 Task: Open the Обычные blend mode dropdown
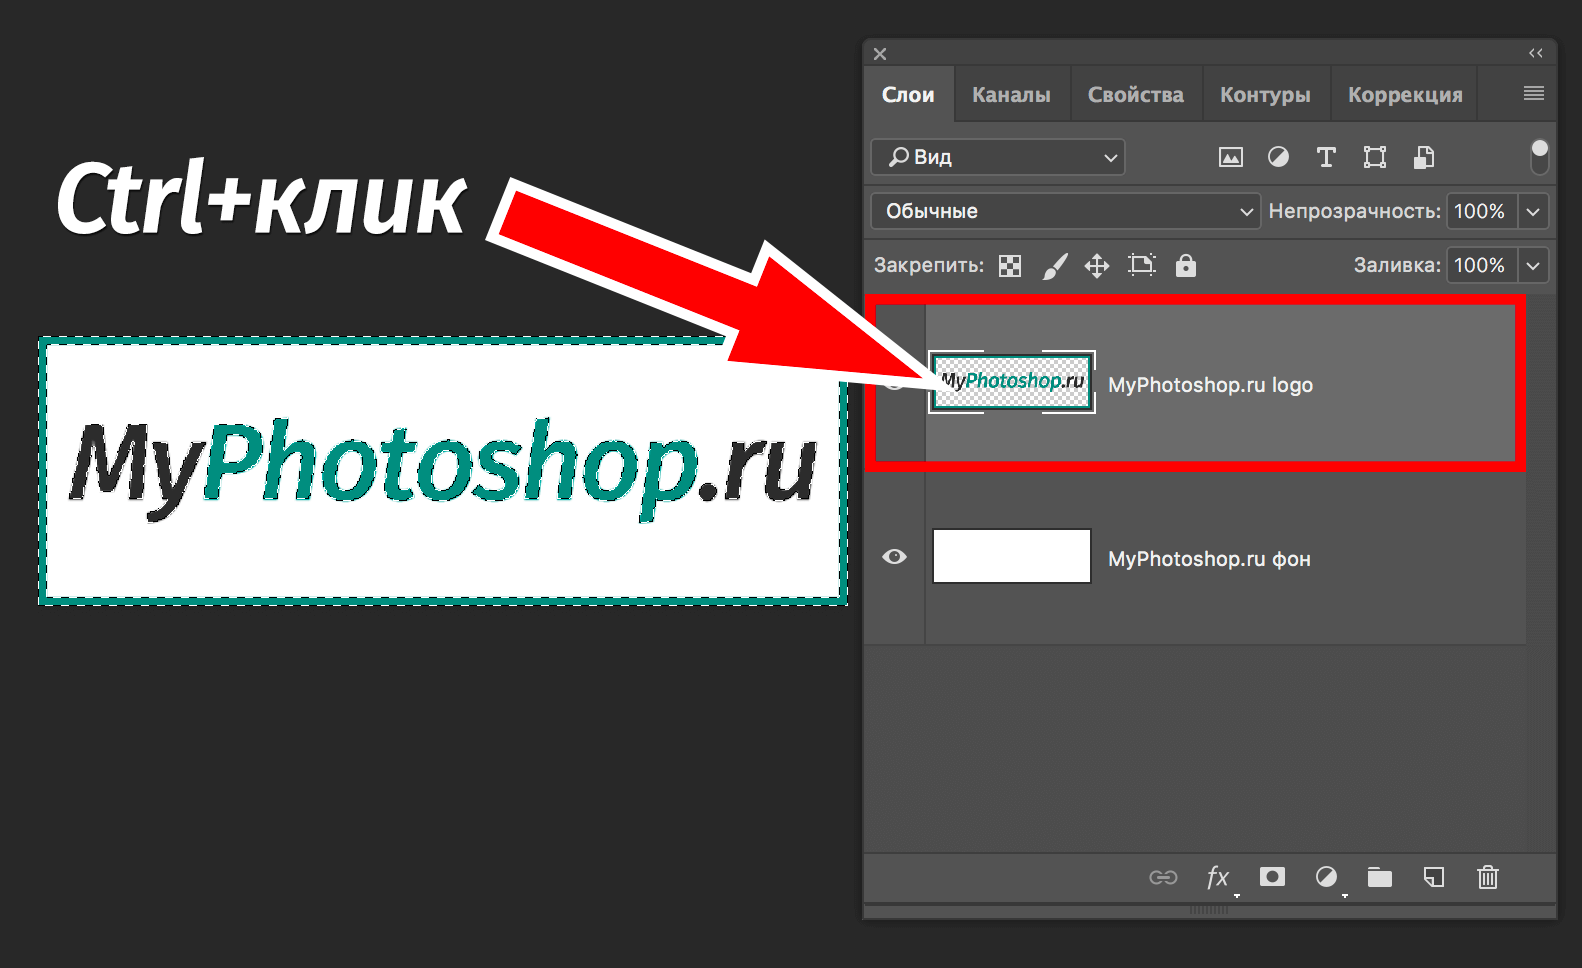(x=1065, y=211)
